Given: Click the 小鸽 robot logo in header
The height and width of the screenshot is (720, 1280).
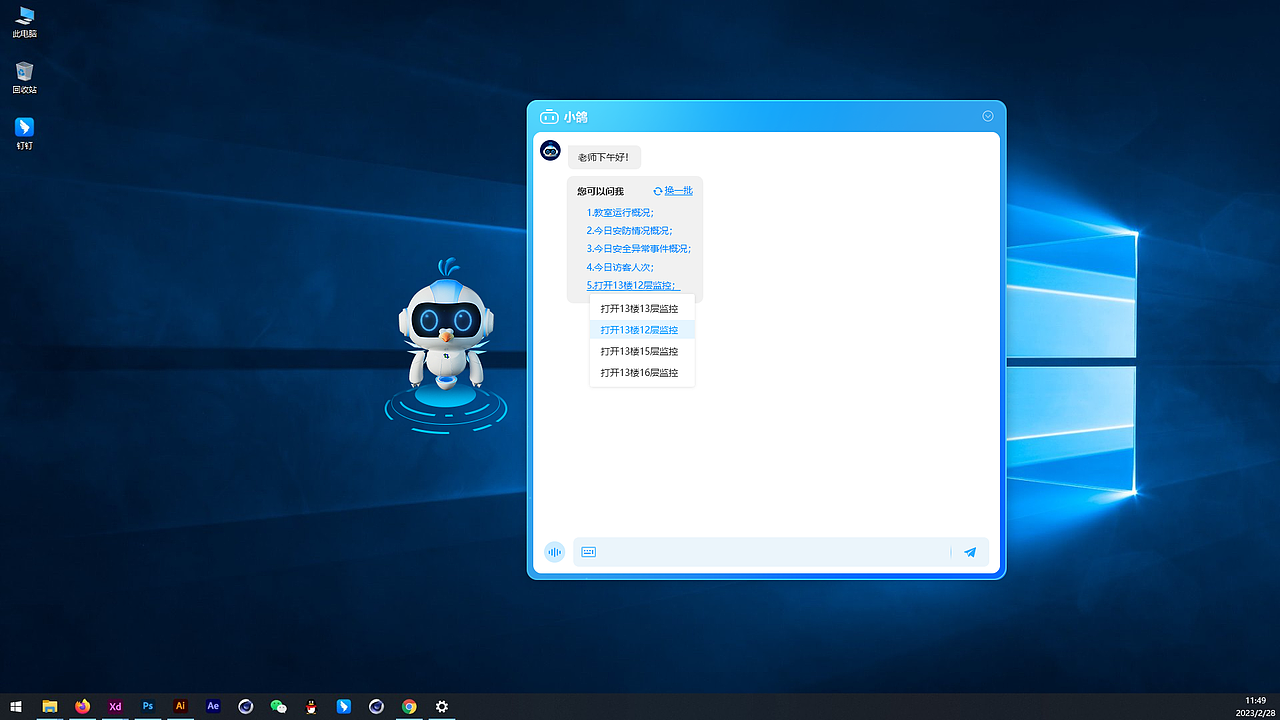Looking at the screenshot, I should point(549,116).
